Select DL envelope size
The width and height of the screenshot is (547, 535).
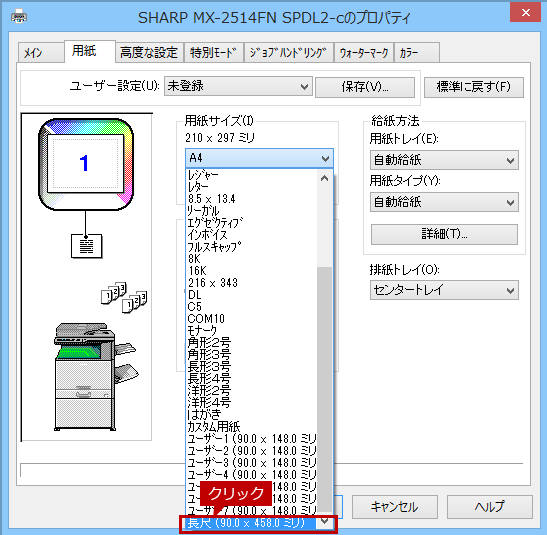click(x=251, y=295)
